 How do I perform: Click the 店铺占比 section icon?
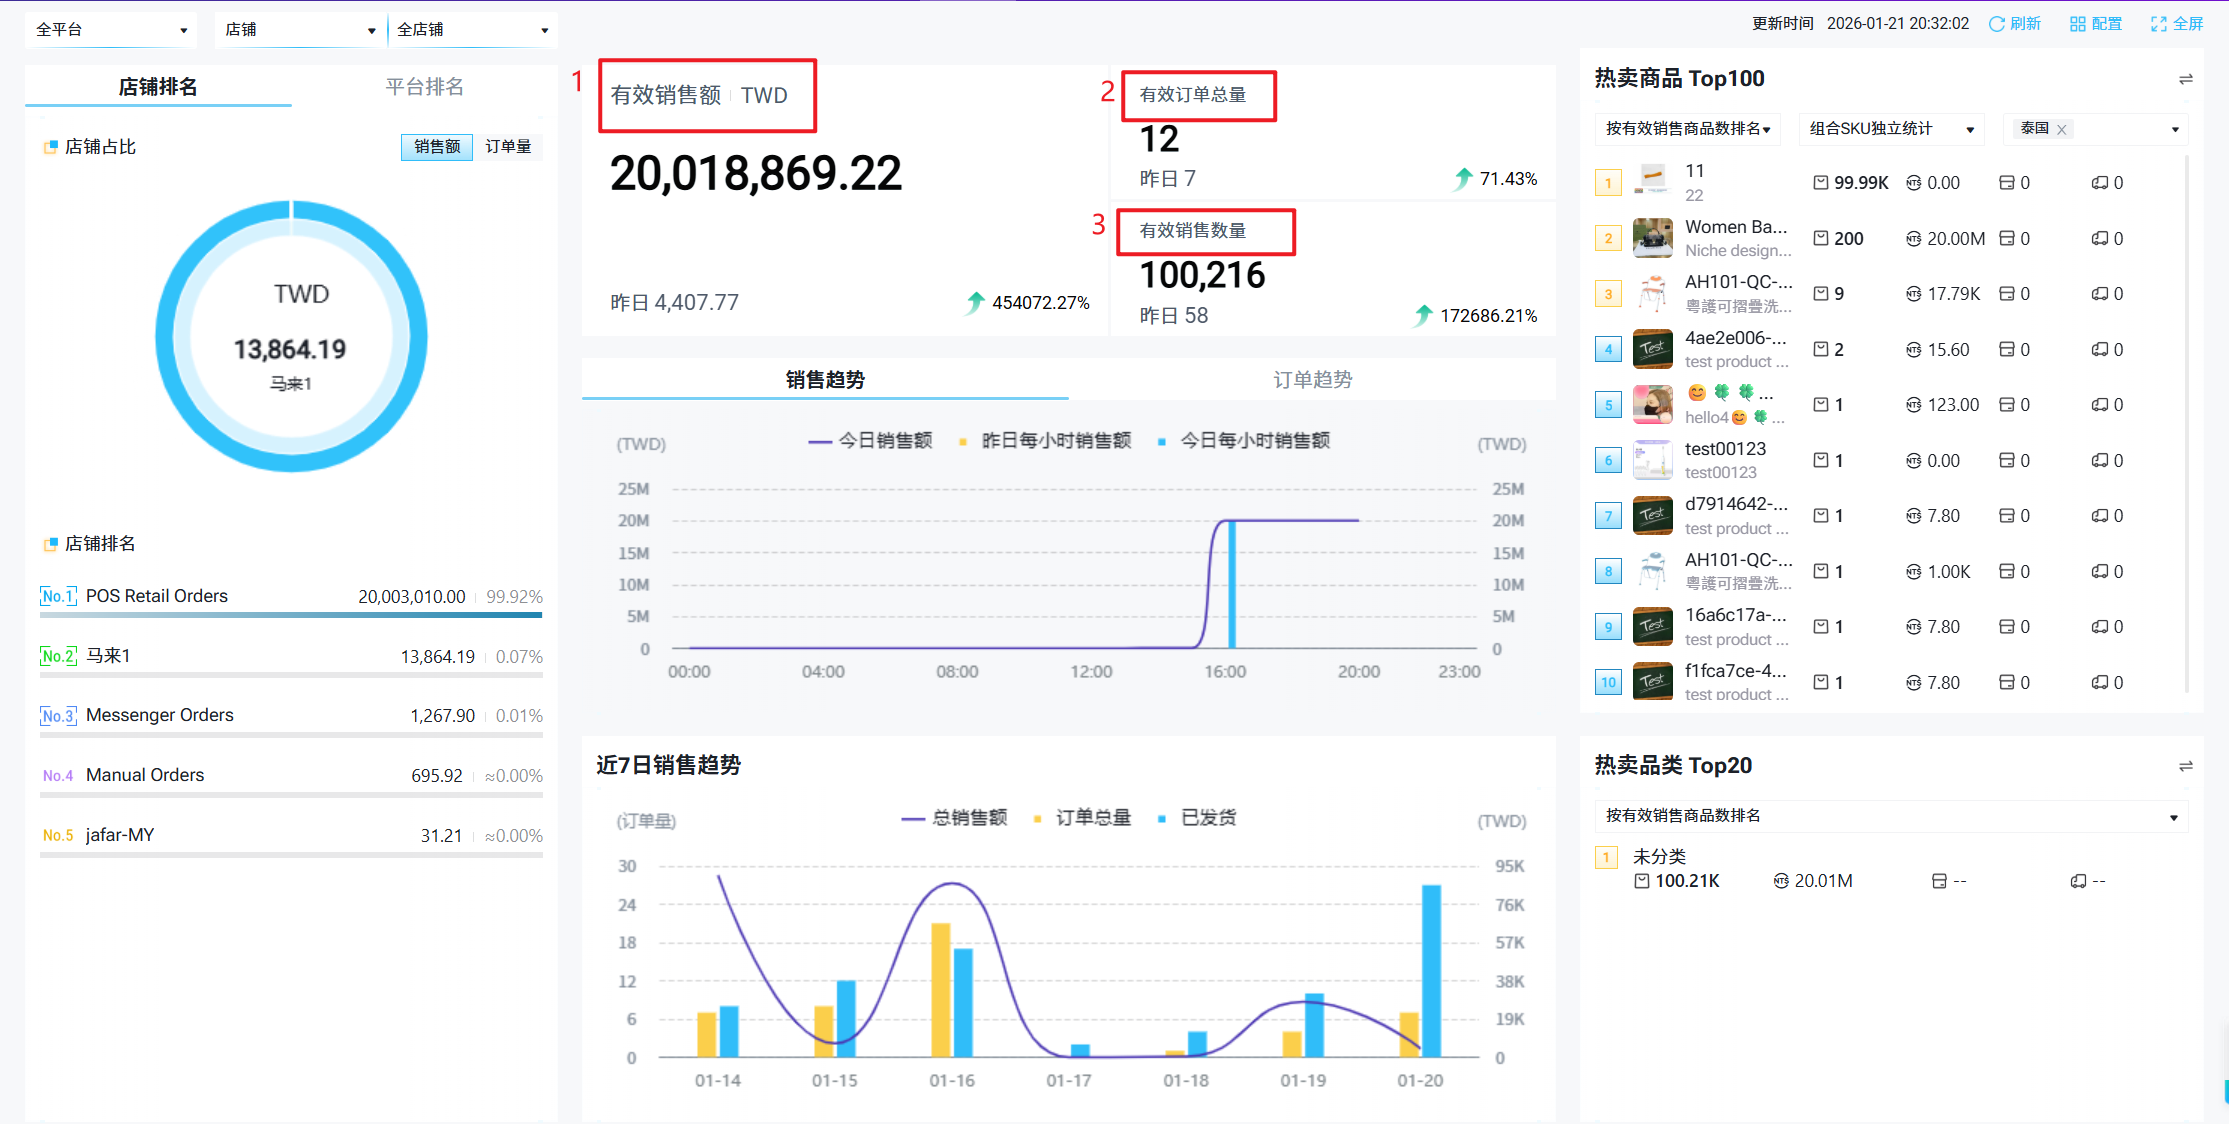pos(50,147)
